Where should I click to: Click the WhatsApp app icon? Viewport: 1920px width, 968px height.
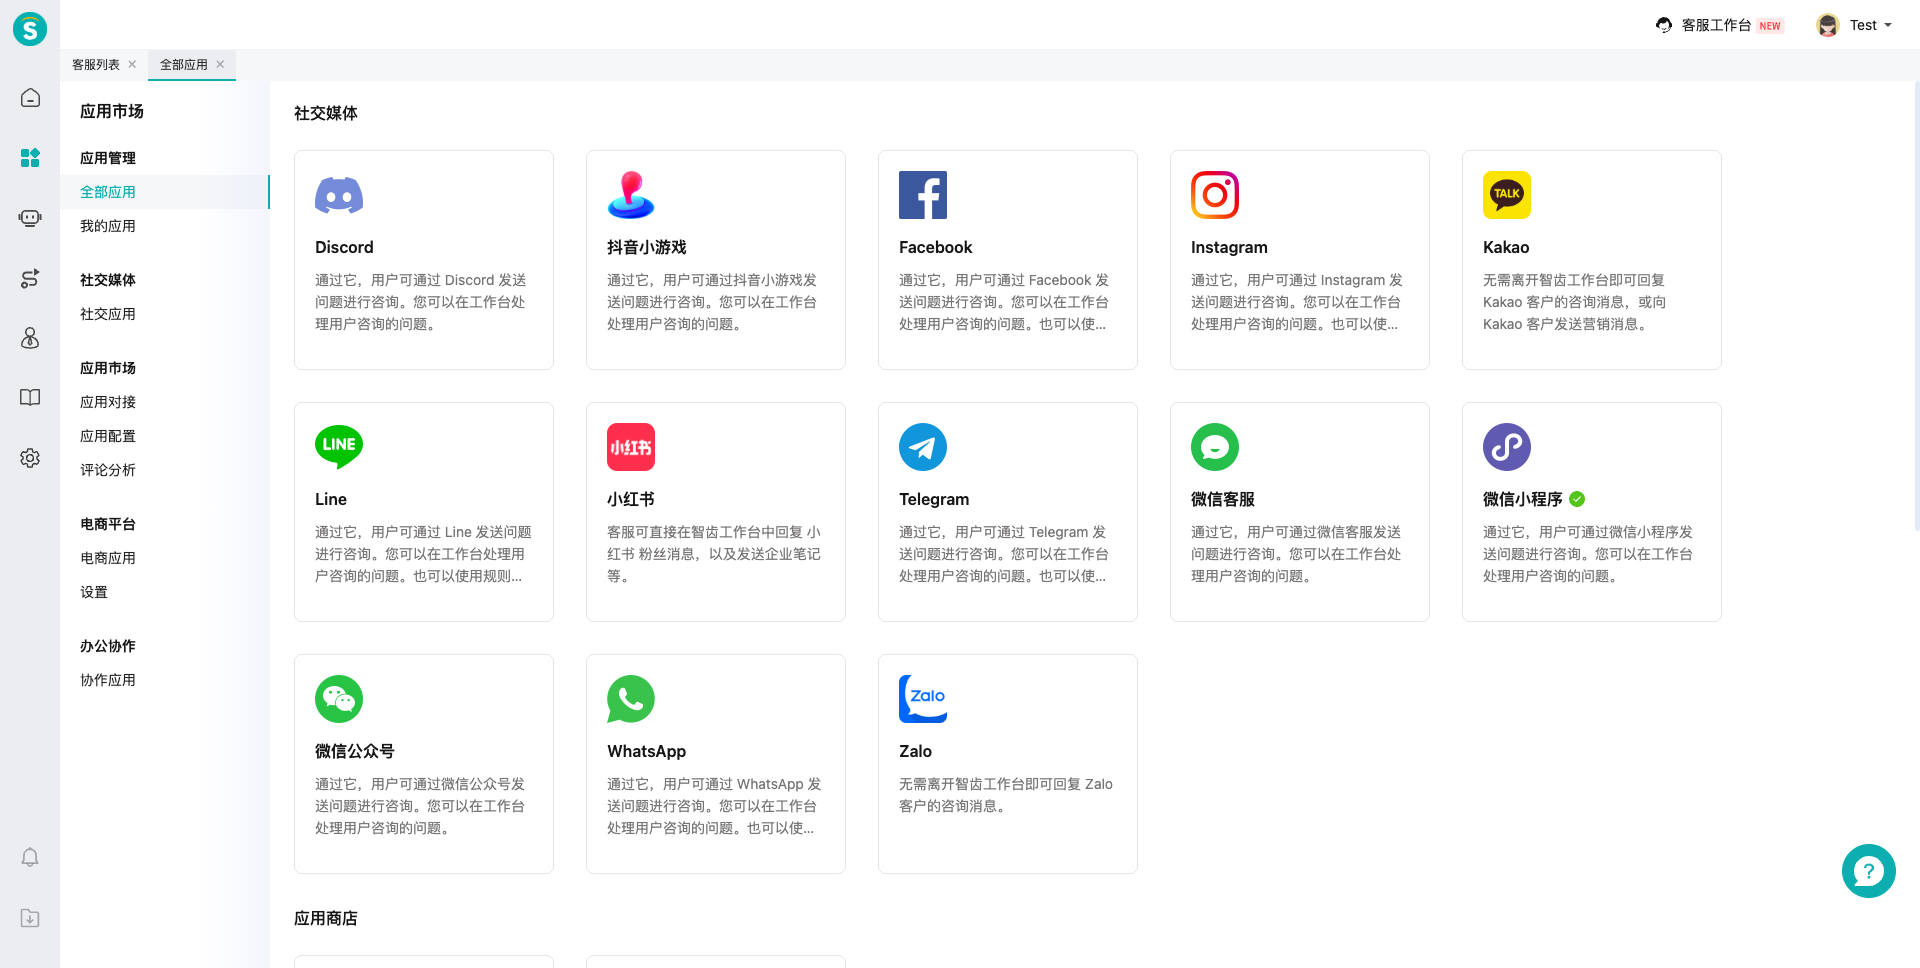point(631,699)
